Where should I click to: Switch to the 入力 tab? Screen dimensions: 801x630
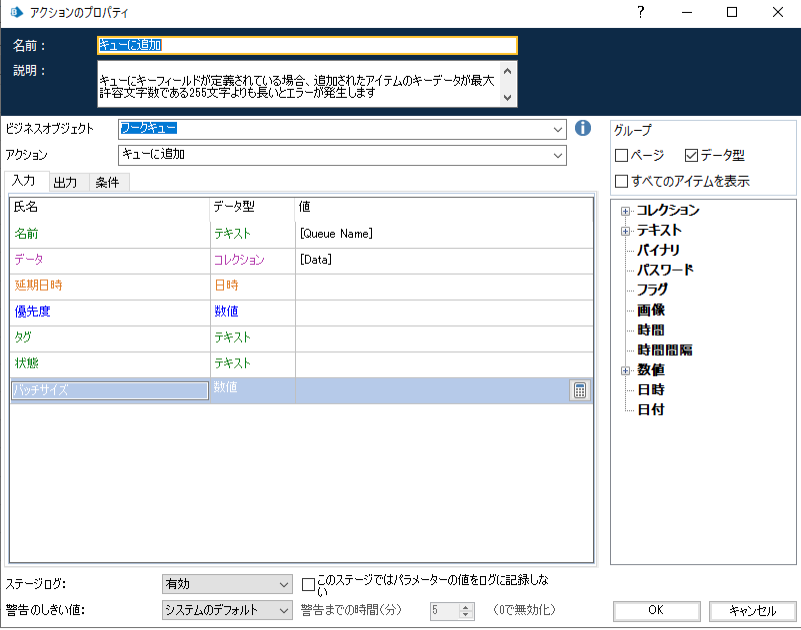(x=24, y=181)
